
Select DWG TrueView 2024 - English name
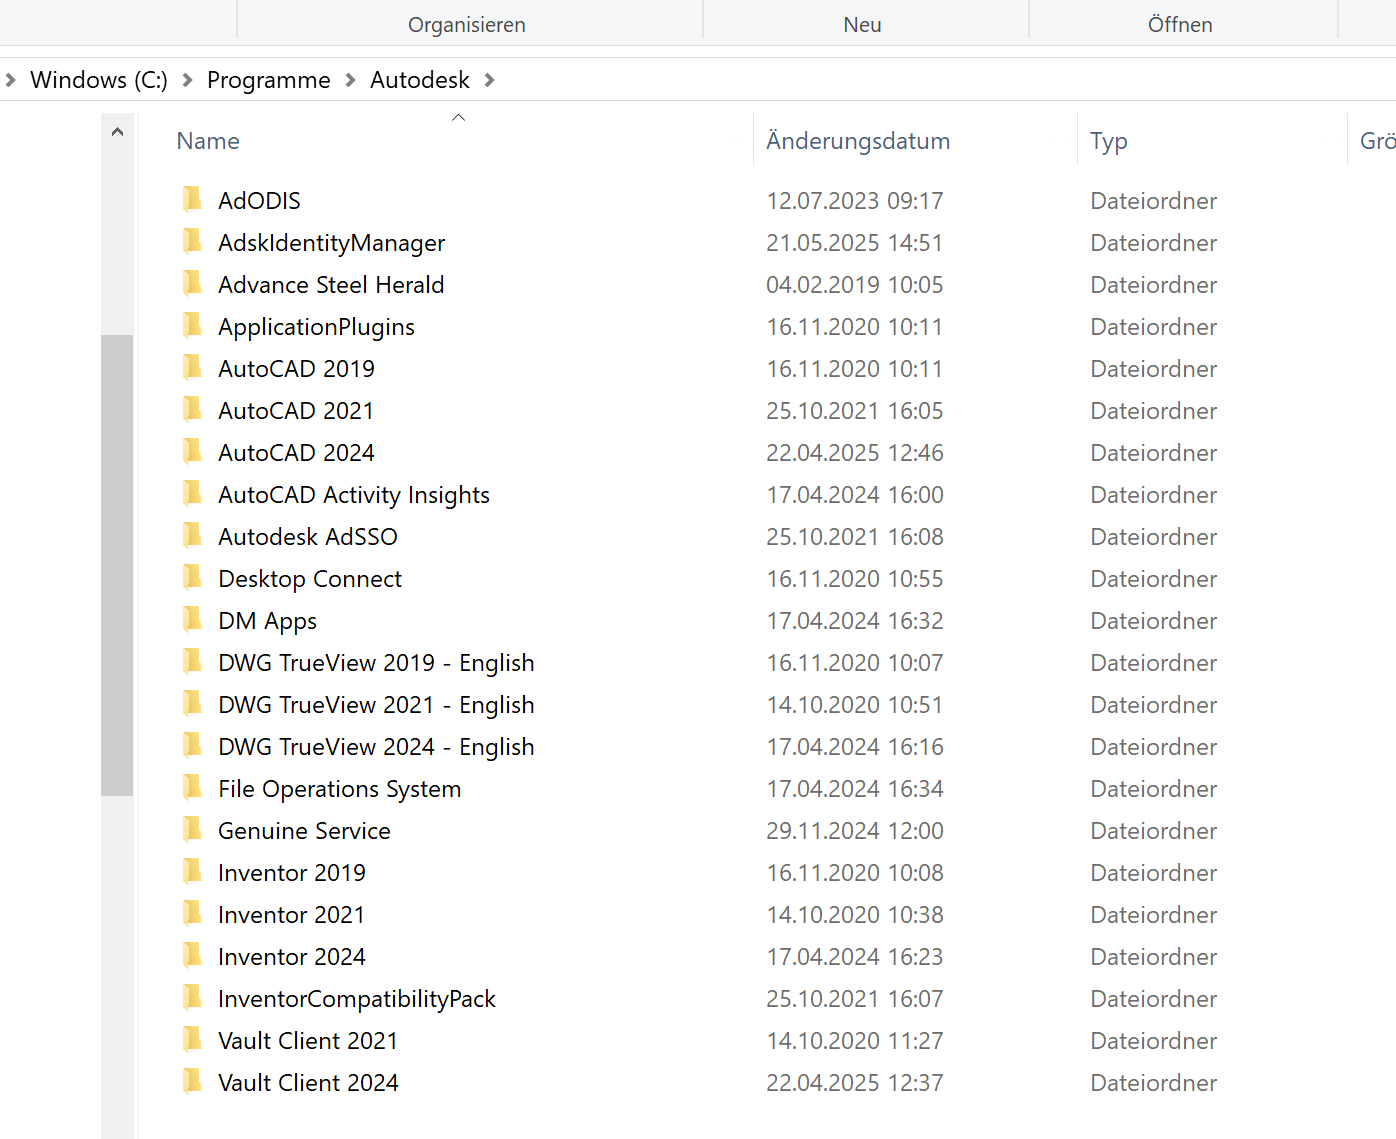(376, 747)
